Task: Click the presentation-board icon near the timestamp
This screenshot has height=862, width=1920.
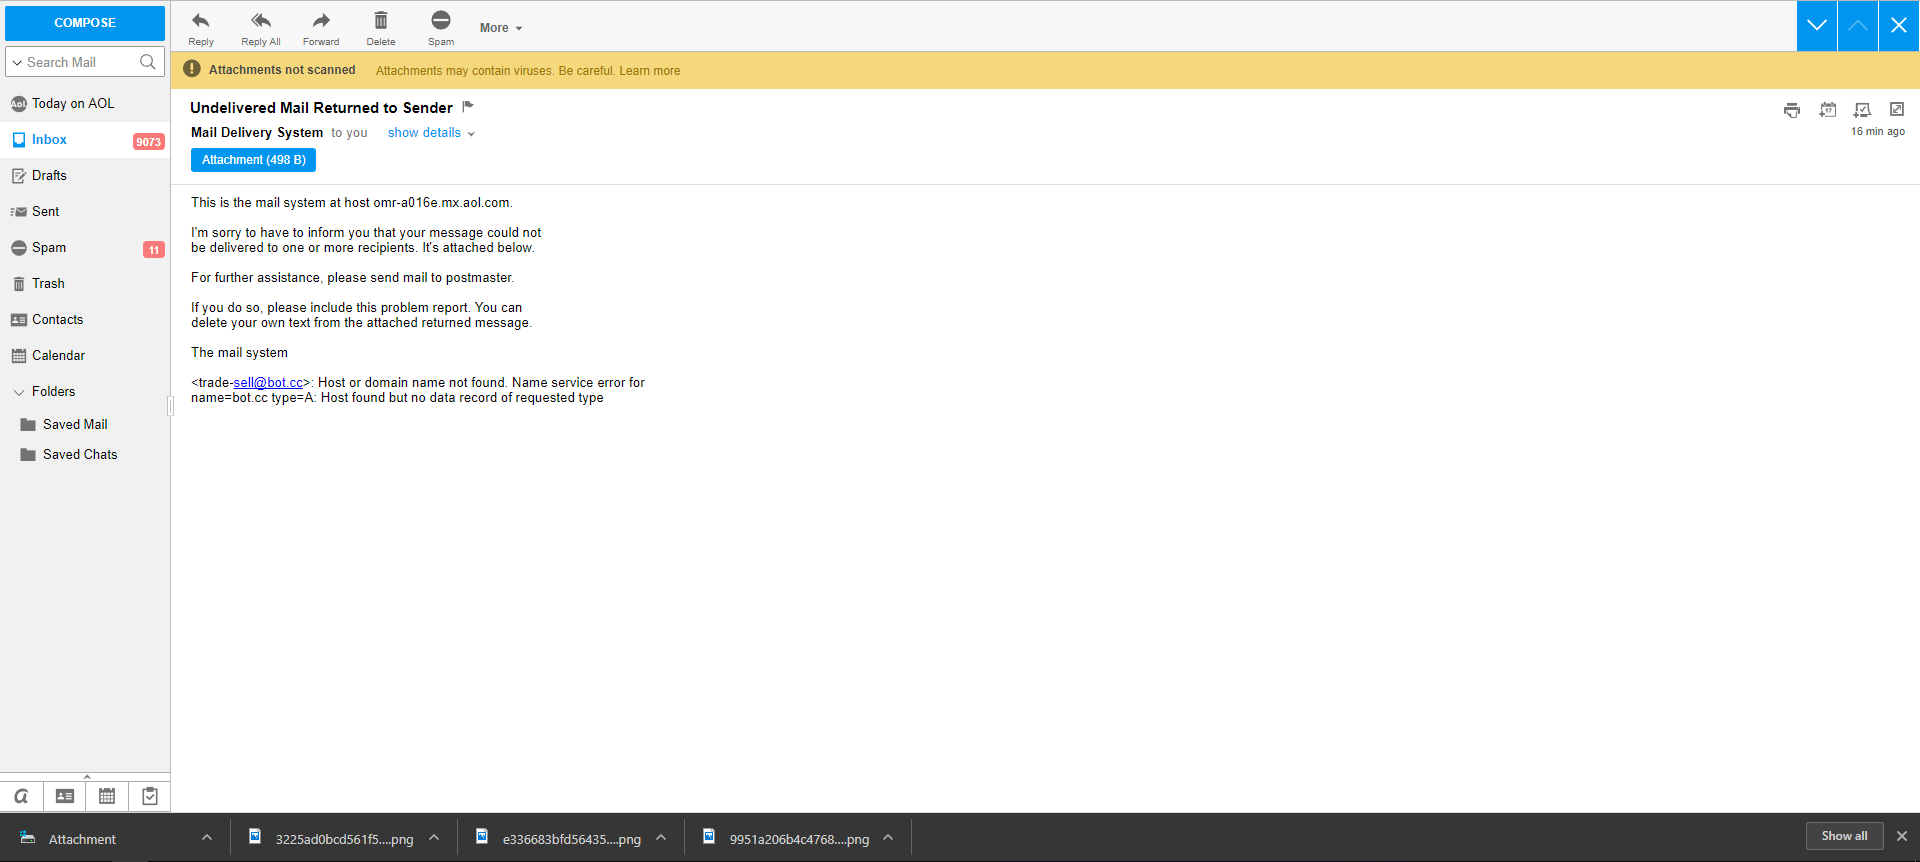Action: (1862, 110)
